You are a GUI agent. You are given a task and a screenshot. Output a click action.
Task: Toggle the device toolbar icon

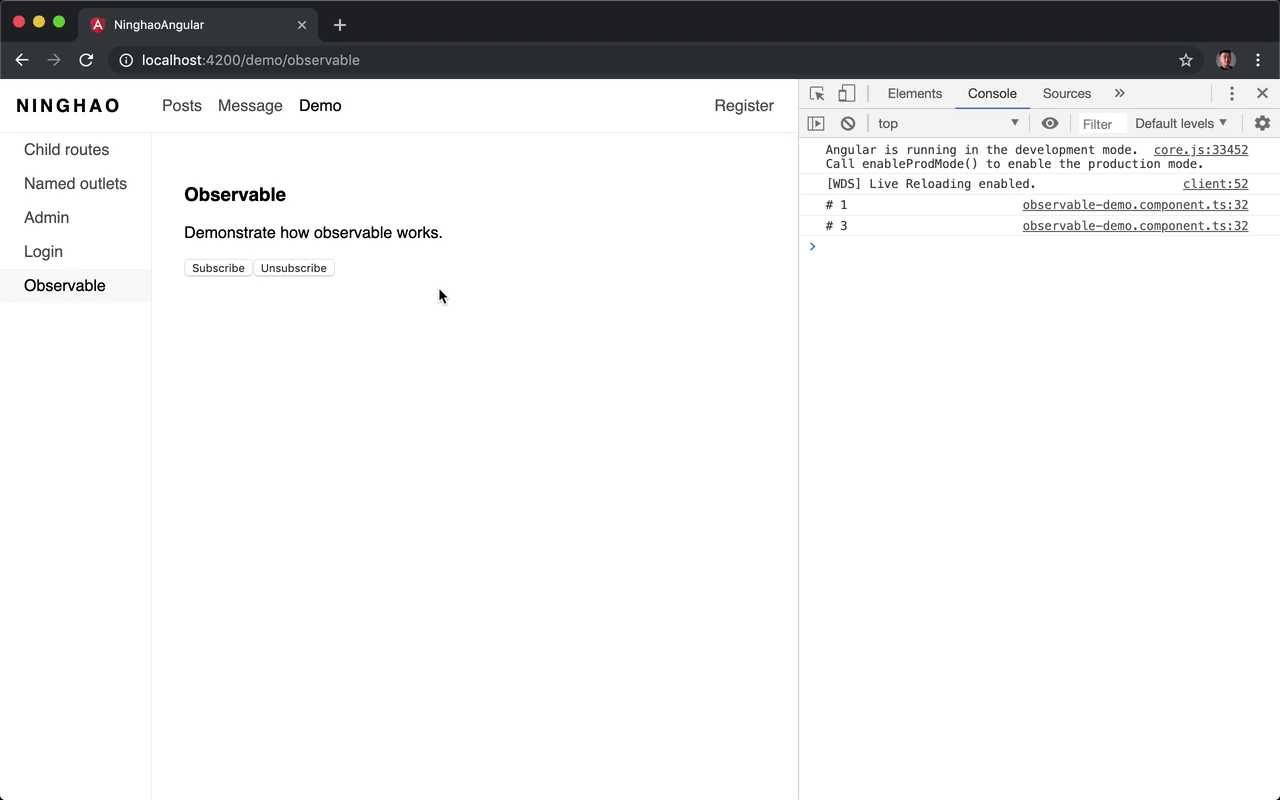pyautogui.click(x=846, y=93)
